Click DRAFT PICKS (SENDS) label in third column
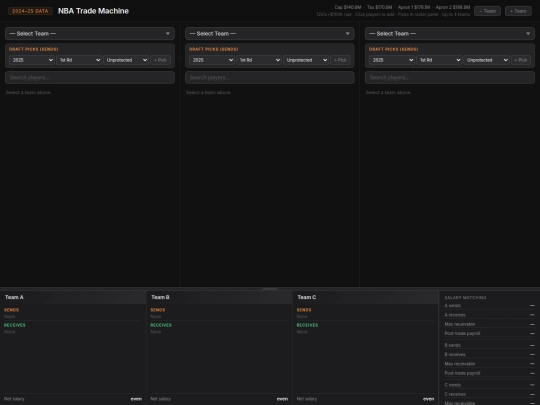The image size is (540, 405). pyautogui.click(x=393, y=49)
